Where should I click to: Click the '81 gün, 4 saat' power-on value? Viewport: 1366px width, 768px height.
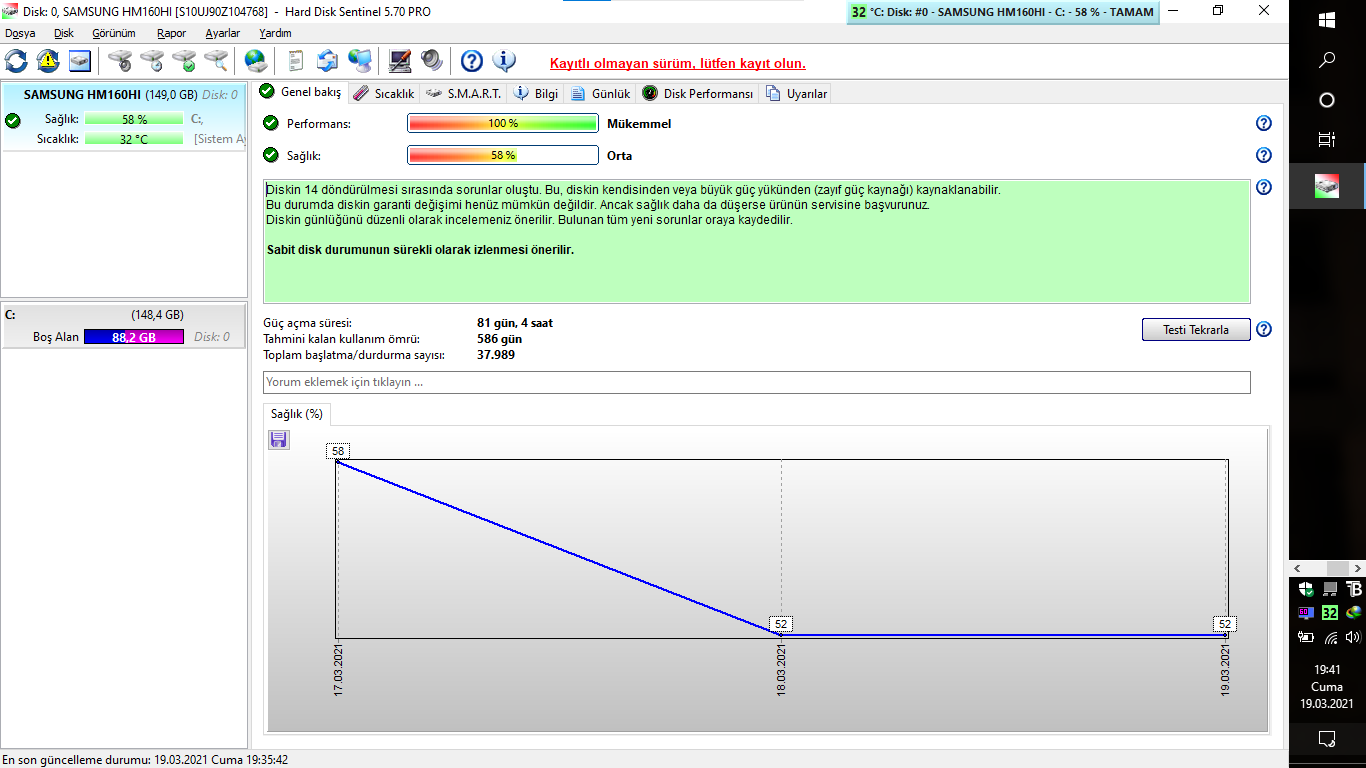click(515, 323)
